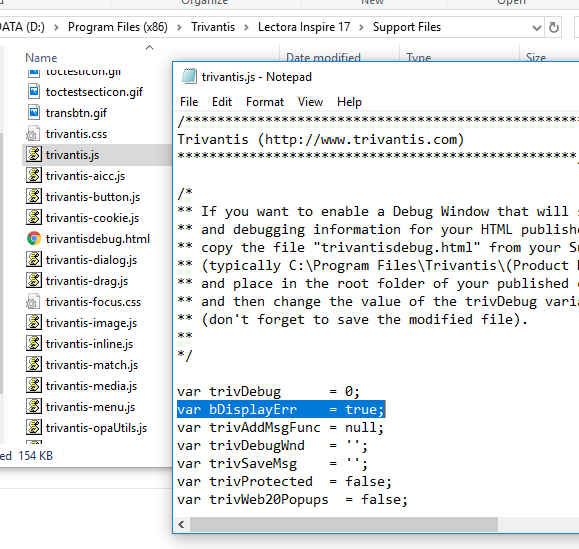Open the Notepad View menu
The width and height of the screenshot is (579, 549).
coord(310,102)
